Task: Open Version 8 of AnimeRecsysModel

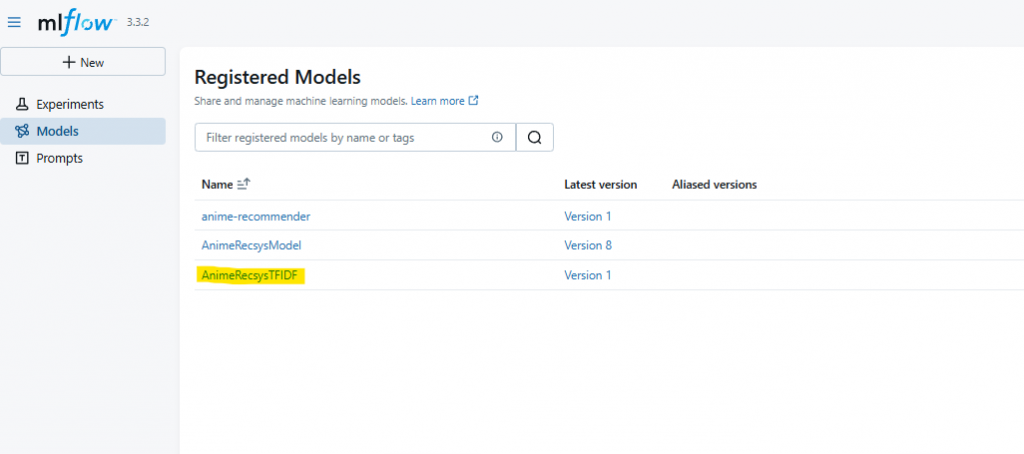Action: point(588,246)
